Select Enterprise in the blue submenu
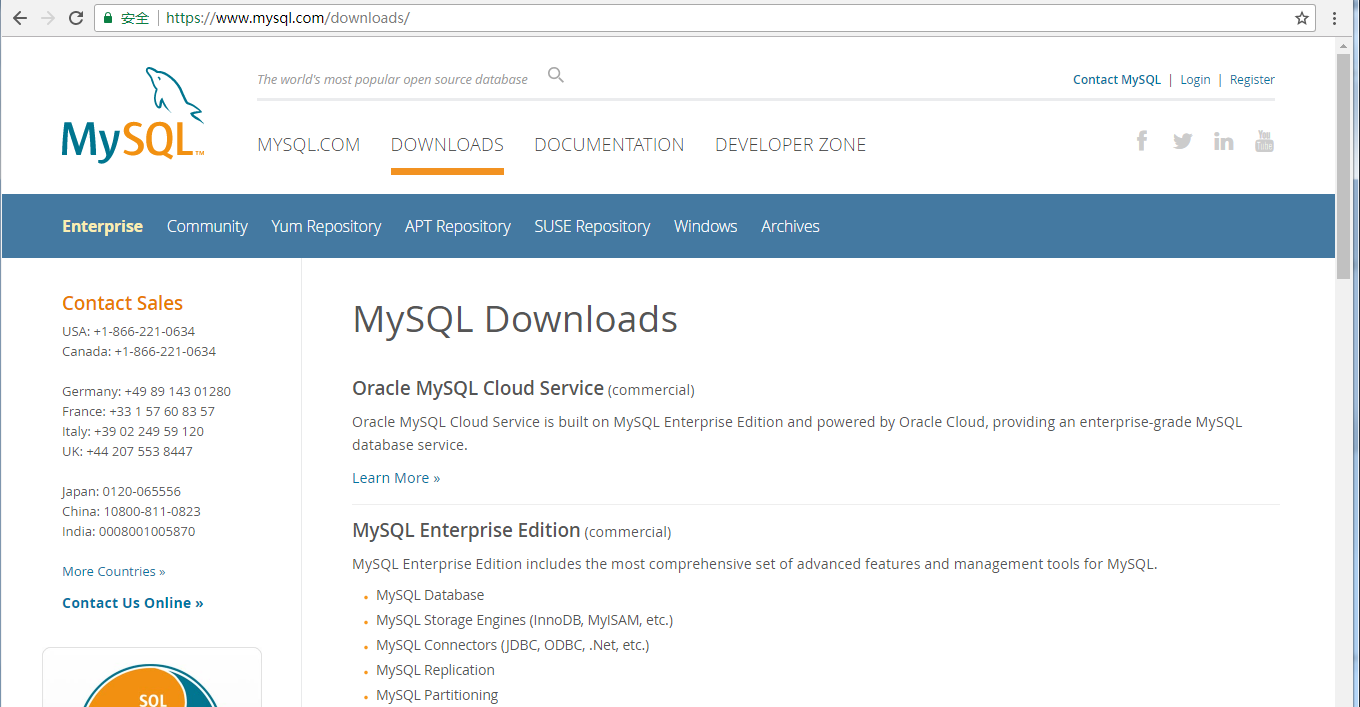Image resolution: width=1360 pixels, height=707 pixels. (x=102, y=226)
